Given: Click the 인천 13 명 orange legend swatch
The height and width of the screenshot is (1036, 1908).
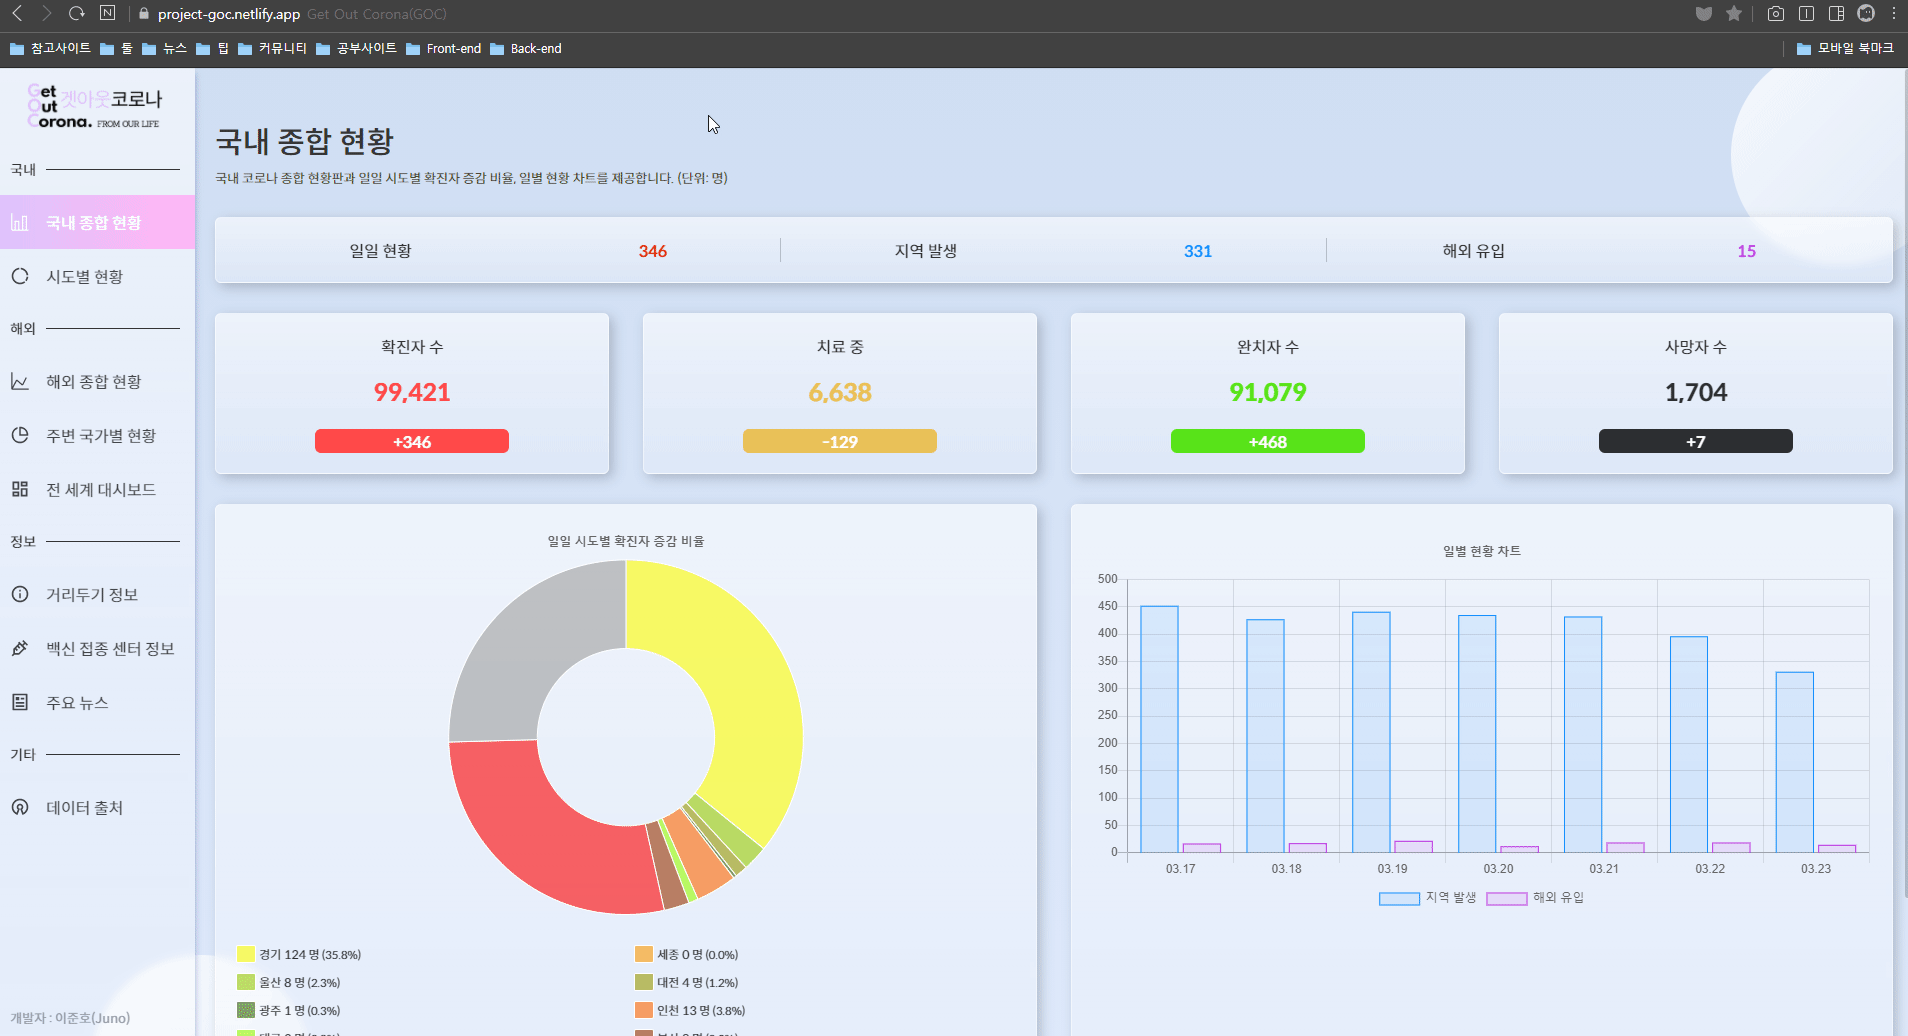Looking at the screenshot, I should coord(644,1010).
